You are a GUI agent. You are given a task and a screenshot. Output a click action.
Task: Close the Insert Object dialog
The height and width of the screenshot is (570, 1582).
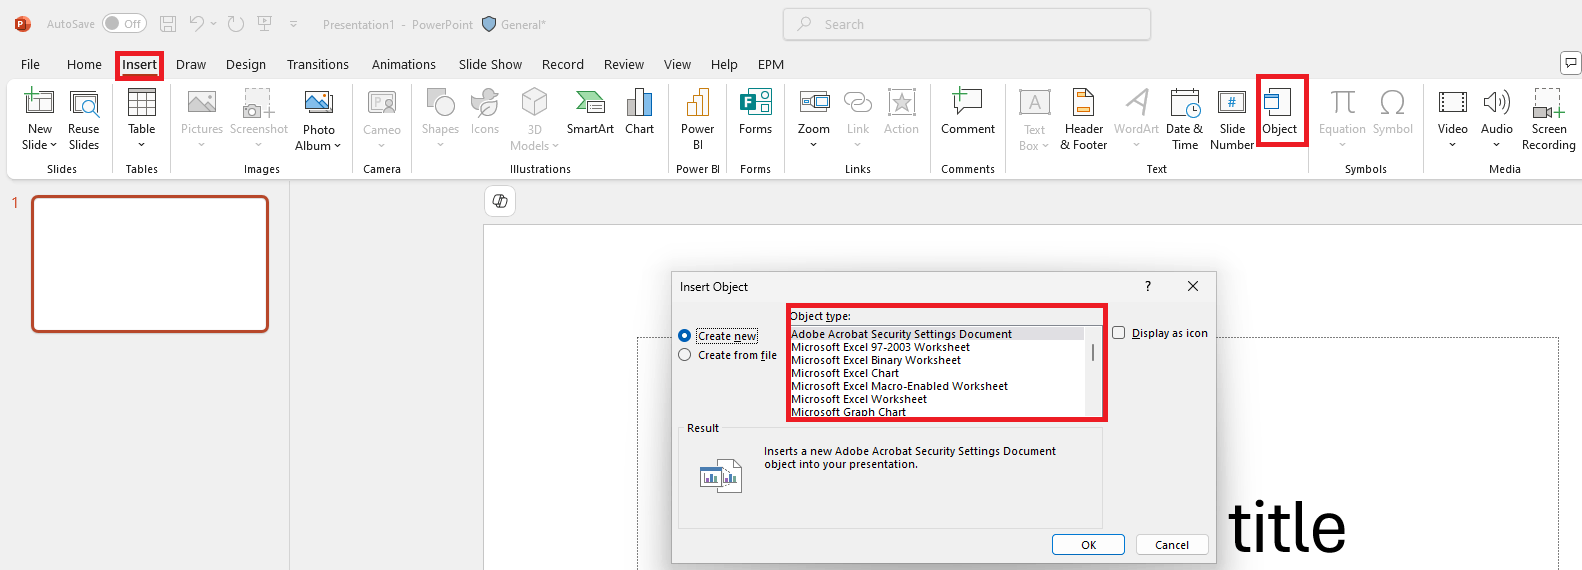(1193, 286)
